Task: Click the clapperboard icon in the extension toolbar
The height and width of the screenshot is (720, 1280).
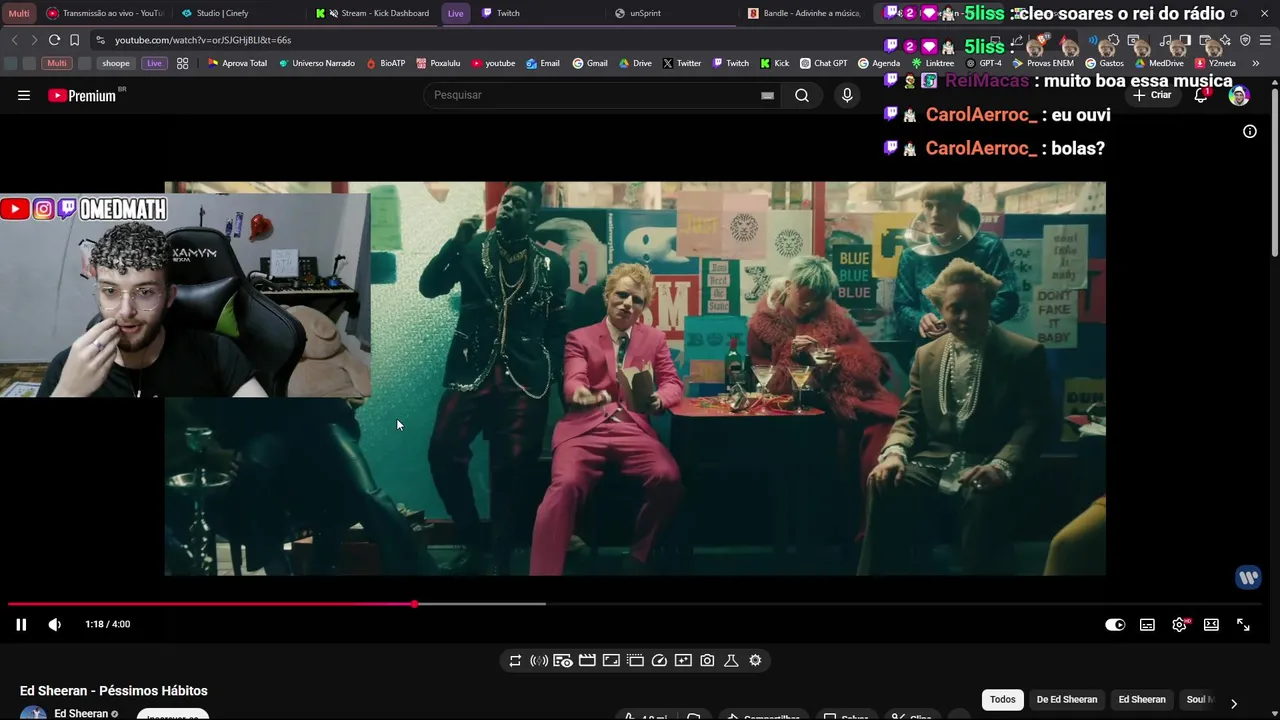Action: pyautogui.click(x=587, y=661)
